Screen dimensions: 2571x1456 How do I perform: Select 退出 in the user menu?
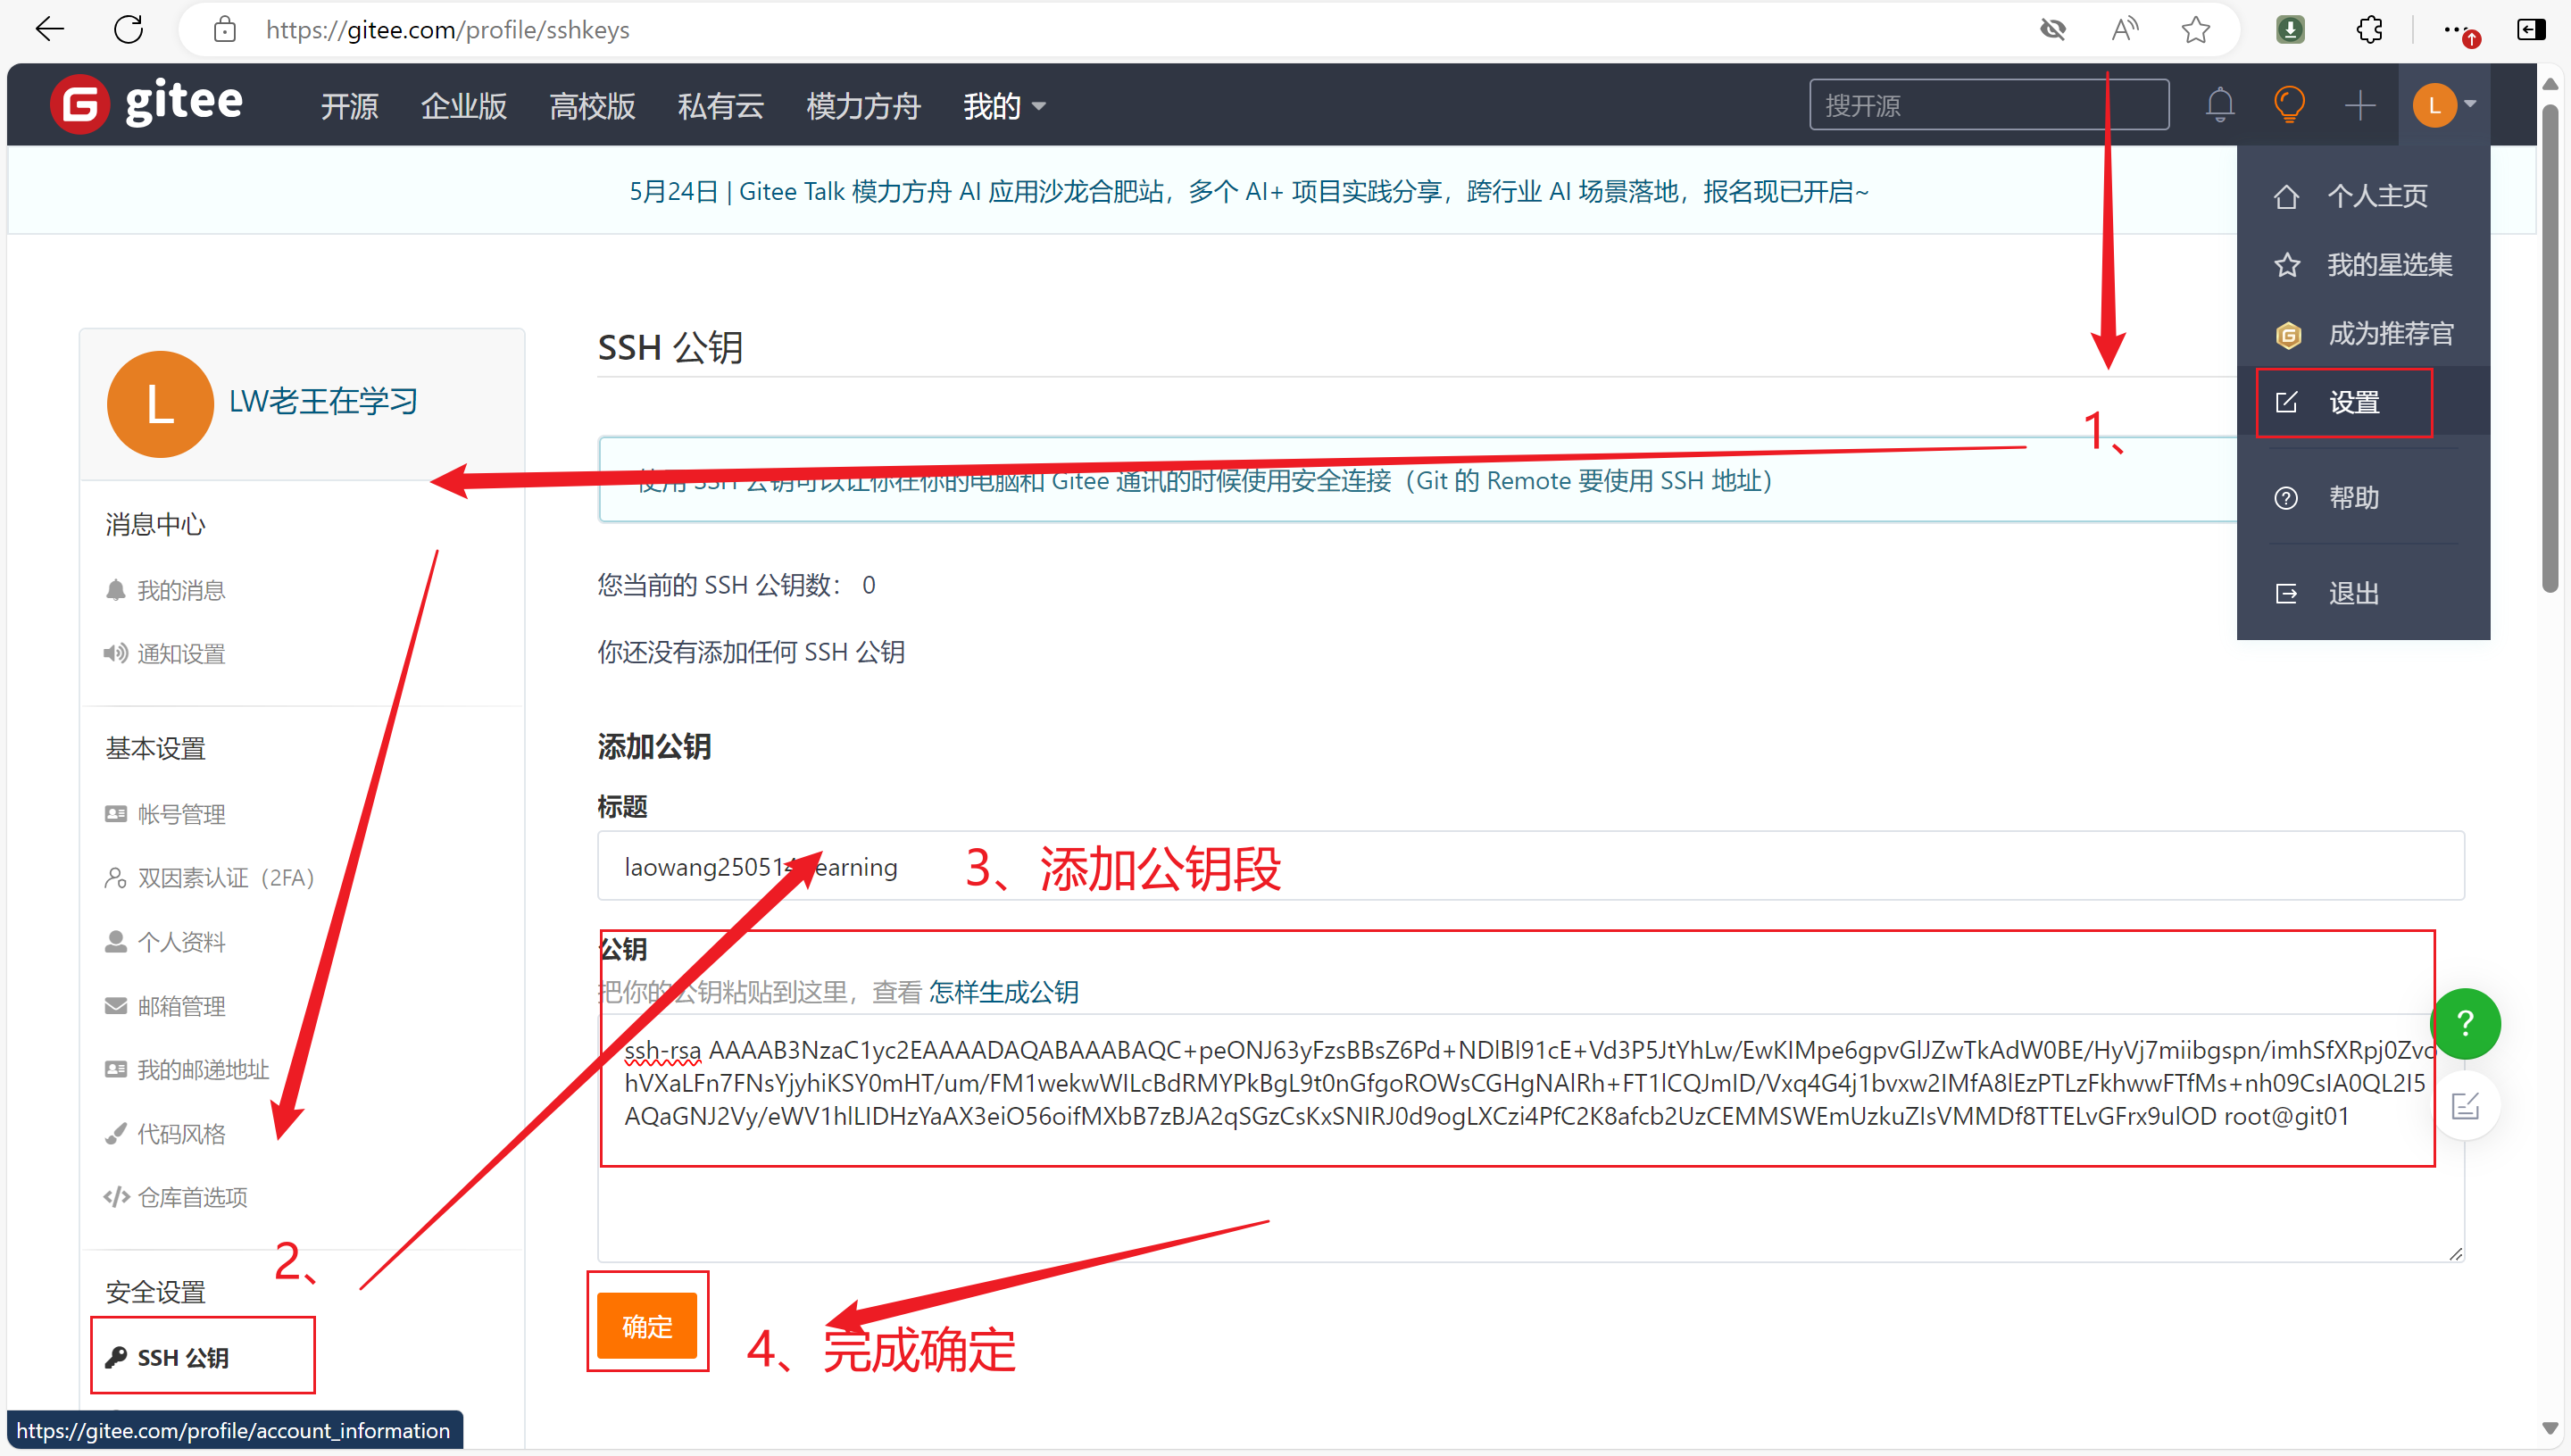pos(2352,593)
